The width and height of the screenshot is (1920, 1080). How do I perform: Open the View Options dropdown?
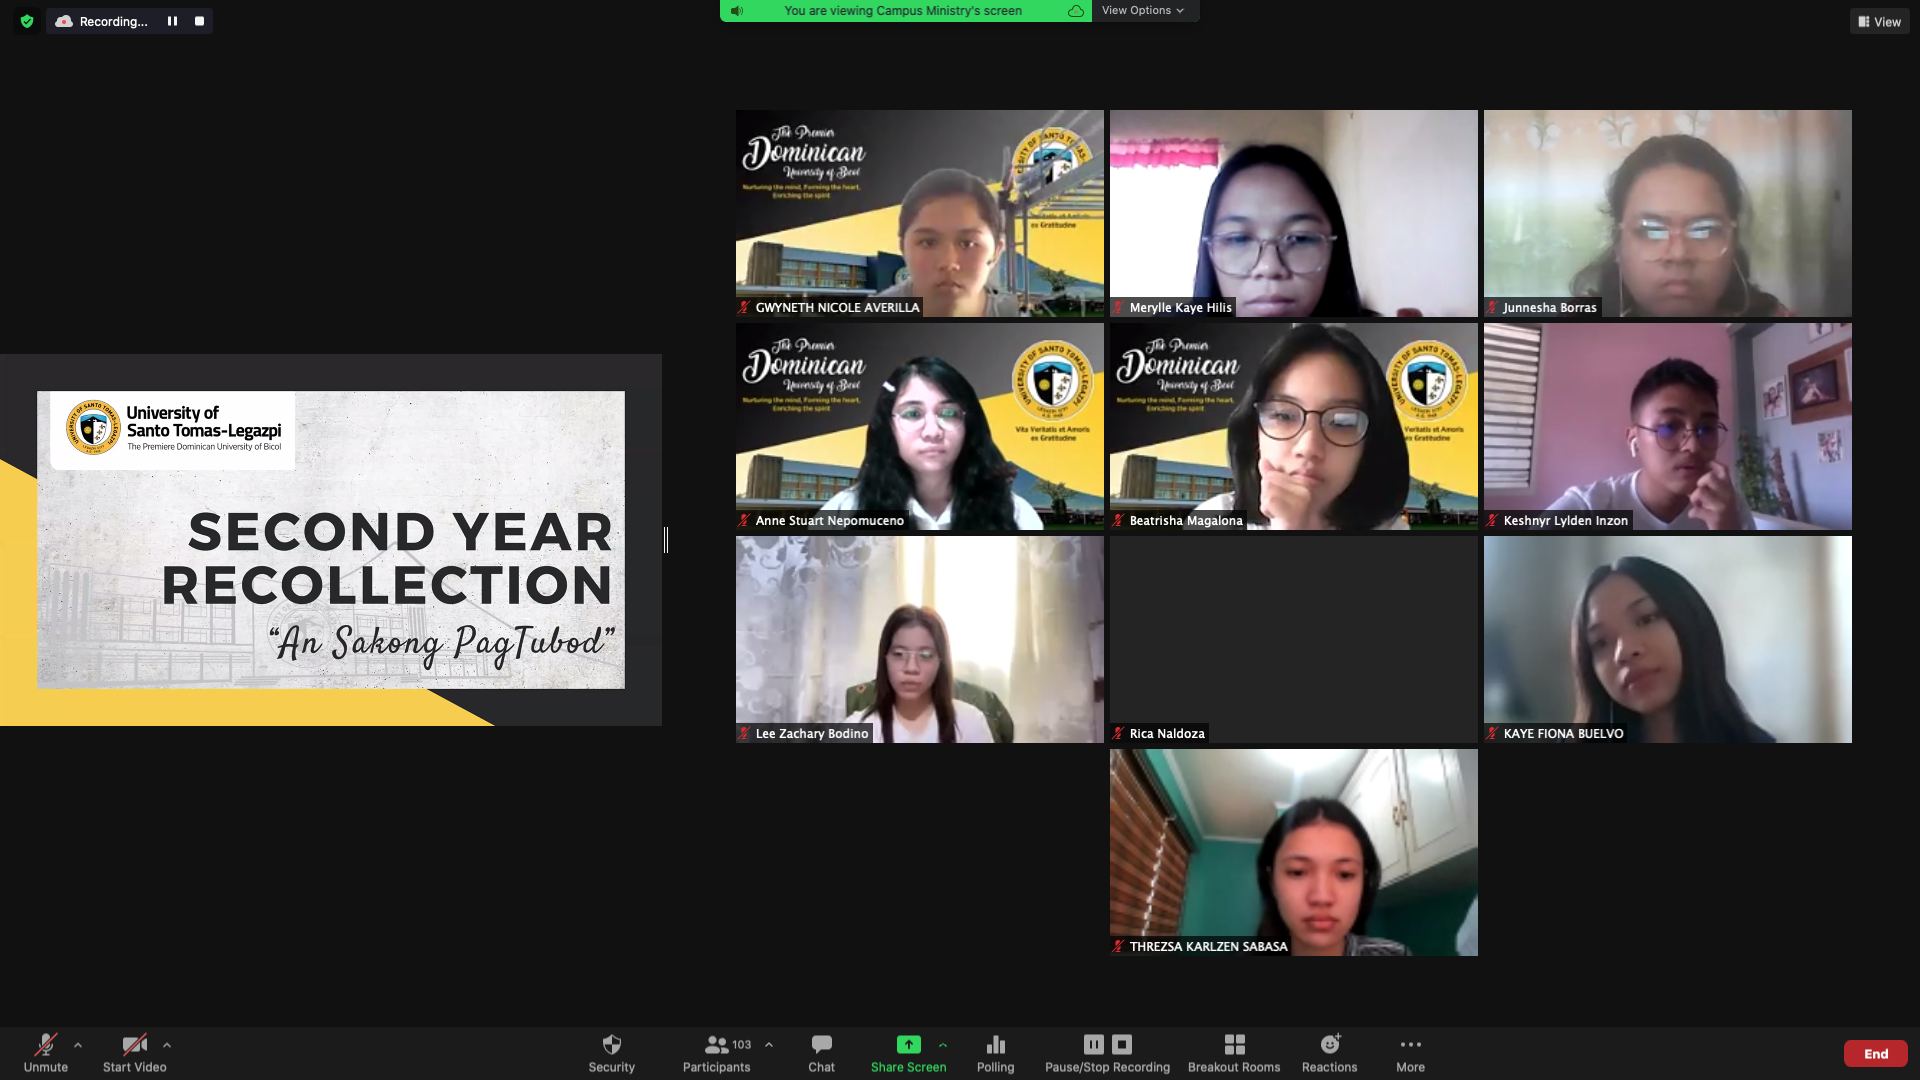point(1142,10)
